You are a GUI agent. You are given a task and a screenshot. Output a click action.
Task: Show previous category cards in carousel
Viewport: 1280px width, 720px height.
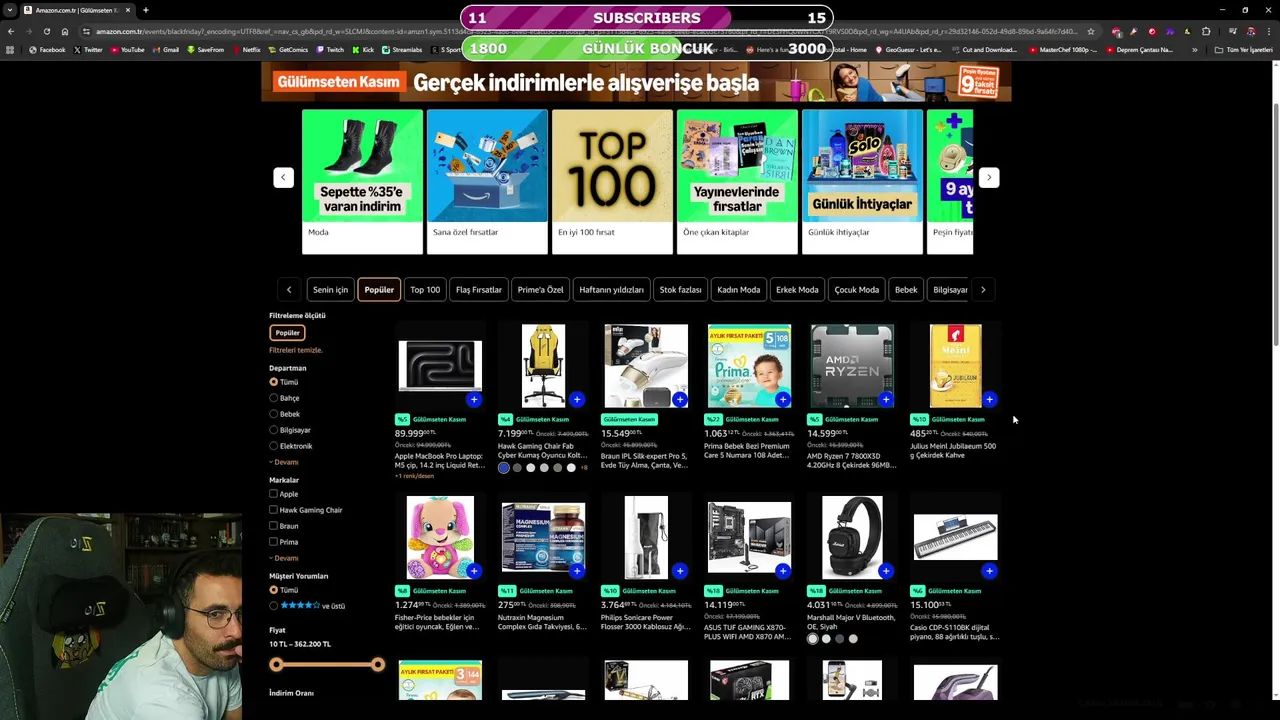[283, 177]
